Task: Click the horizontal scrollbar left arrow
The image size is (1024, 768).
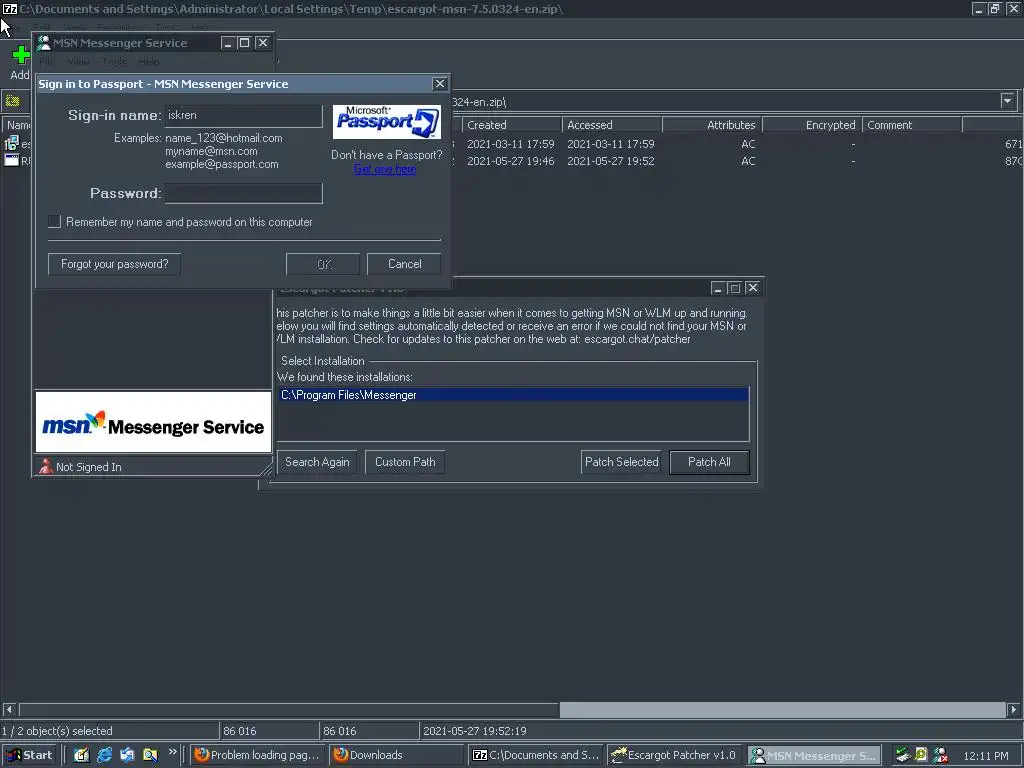Action: (8, 709)
